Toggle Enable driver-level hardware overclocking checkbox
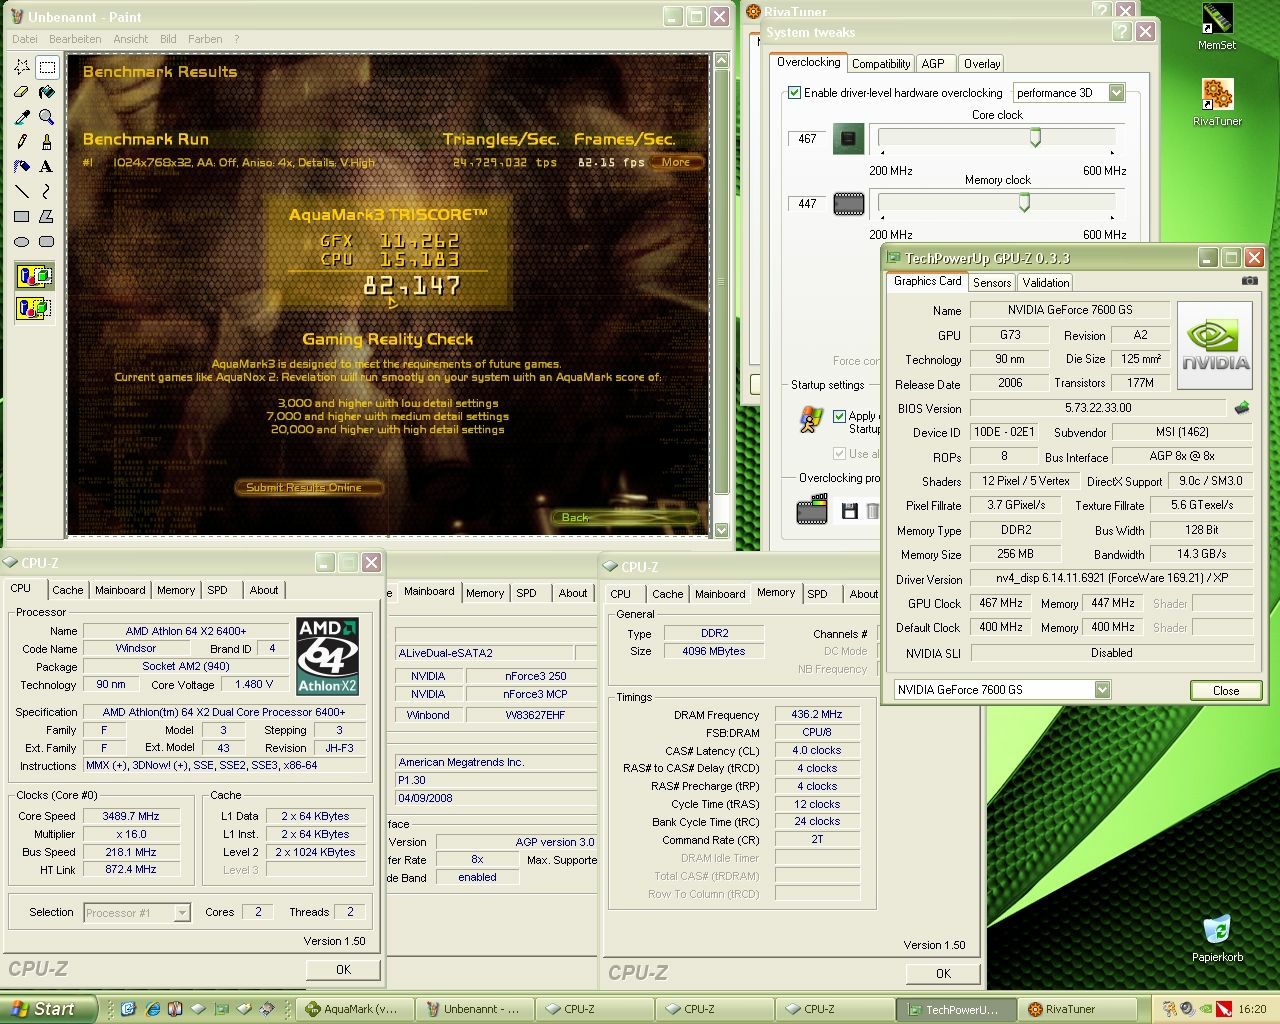The width and height of the screenshot is (1280, 1024). (794, 93)
